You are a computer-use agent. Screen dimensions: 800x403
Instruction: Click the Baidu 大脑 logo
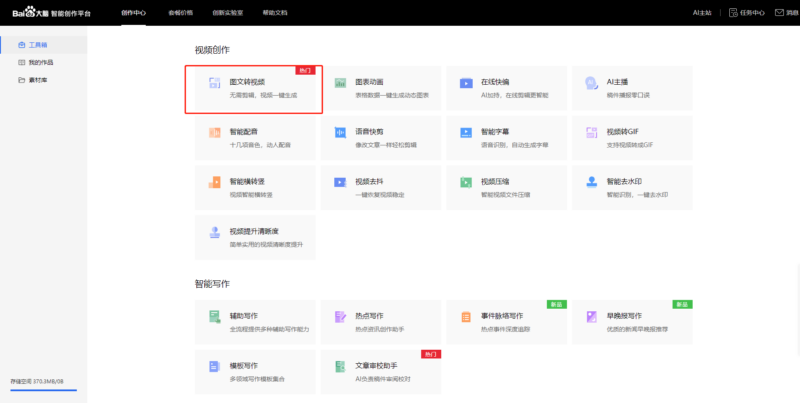tap(52, 13)
